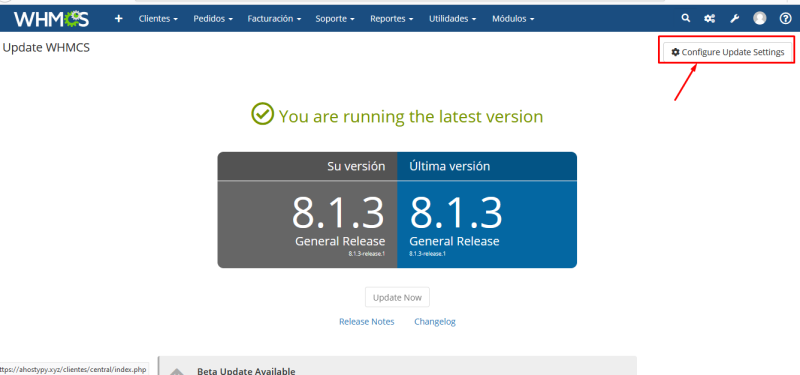Click 8.1.3 under Su versión
The image size is (800, 375).
pyautogui.click(x=338, y=213)
